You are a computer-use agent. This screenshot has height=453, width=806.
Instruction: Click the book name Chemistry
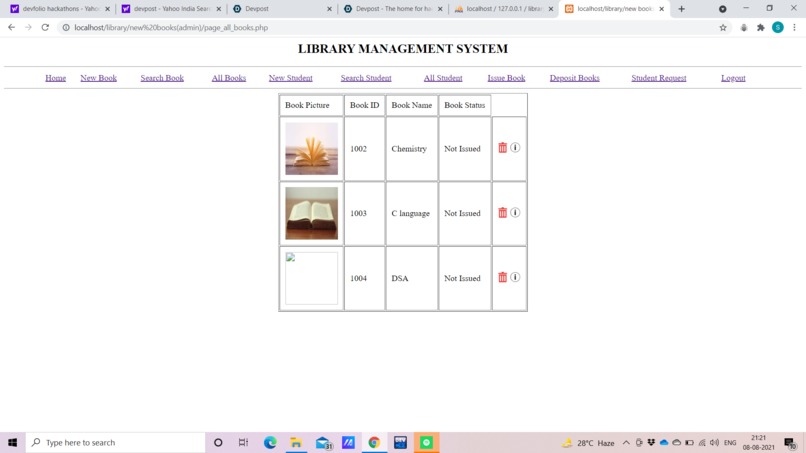pyautogui.click(x=409, y=149)
